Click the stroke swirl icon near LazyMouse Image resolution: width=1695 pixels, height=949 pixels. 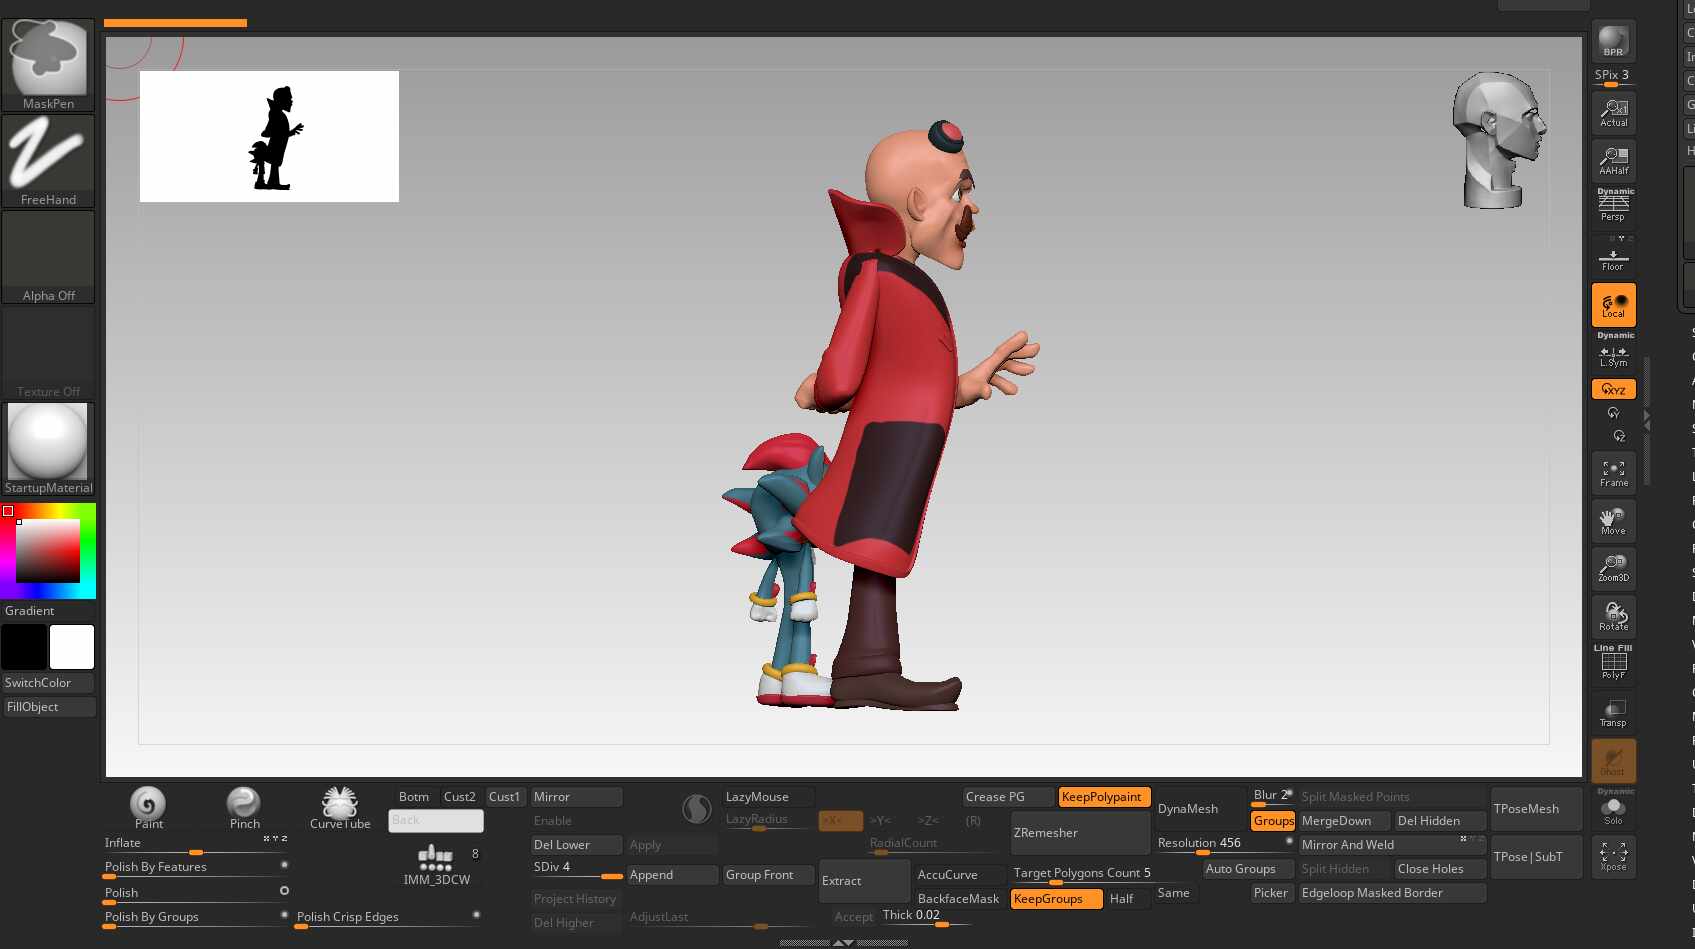pyautogui.click(x=697, y=809)
